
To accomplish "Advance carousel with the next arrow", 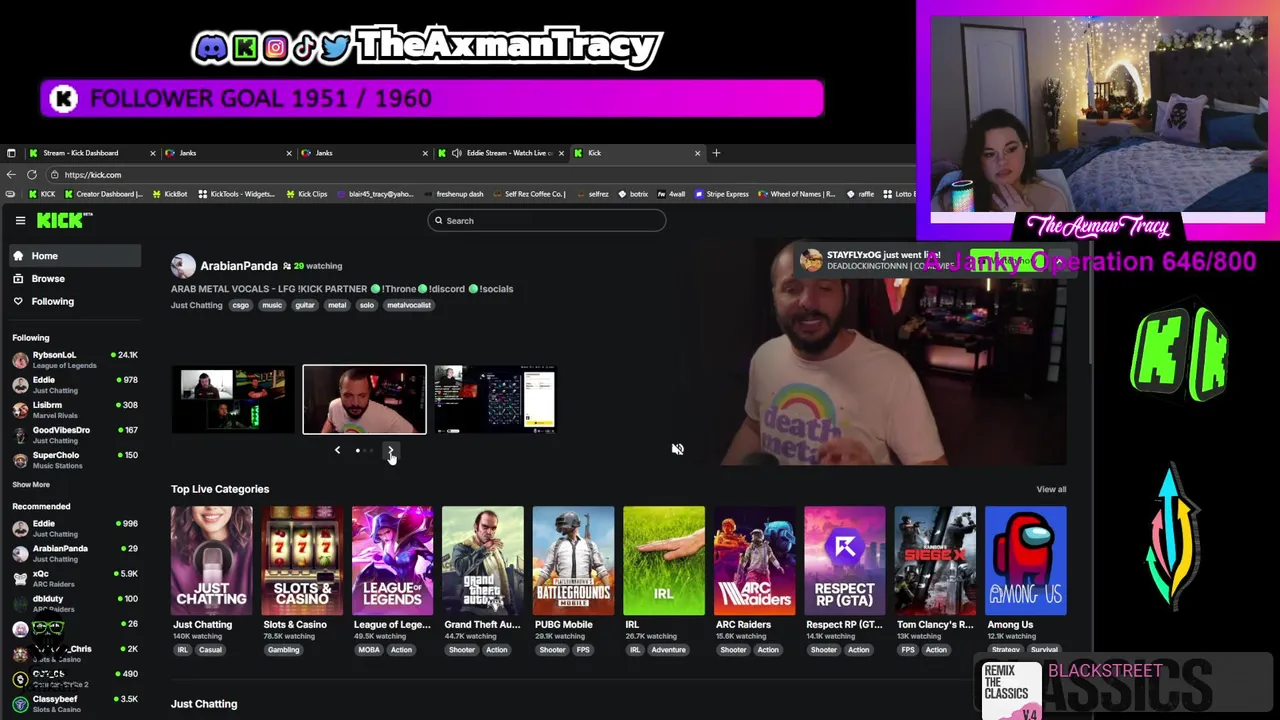I will coord(390,451).
